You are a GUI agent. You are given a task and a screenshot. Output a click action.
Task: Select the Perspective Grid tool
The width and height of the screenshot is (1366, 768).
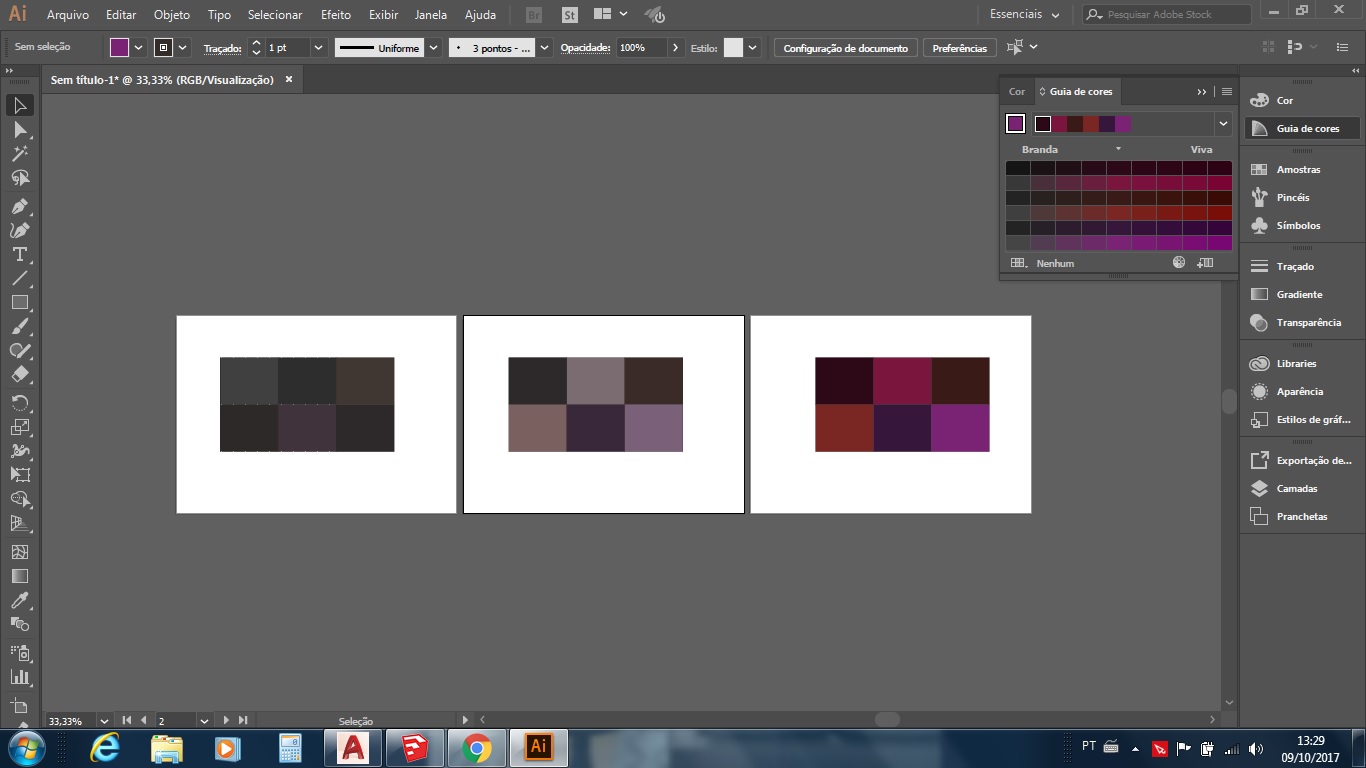pyautogui.click(x=19, y=523)
